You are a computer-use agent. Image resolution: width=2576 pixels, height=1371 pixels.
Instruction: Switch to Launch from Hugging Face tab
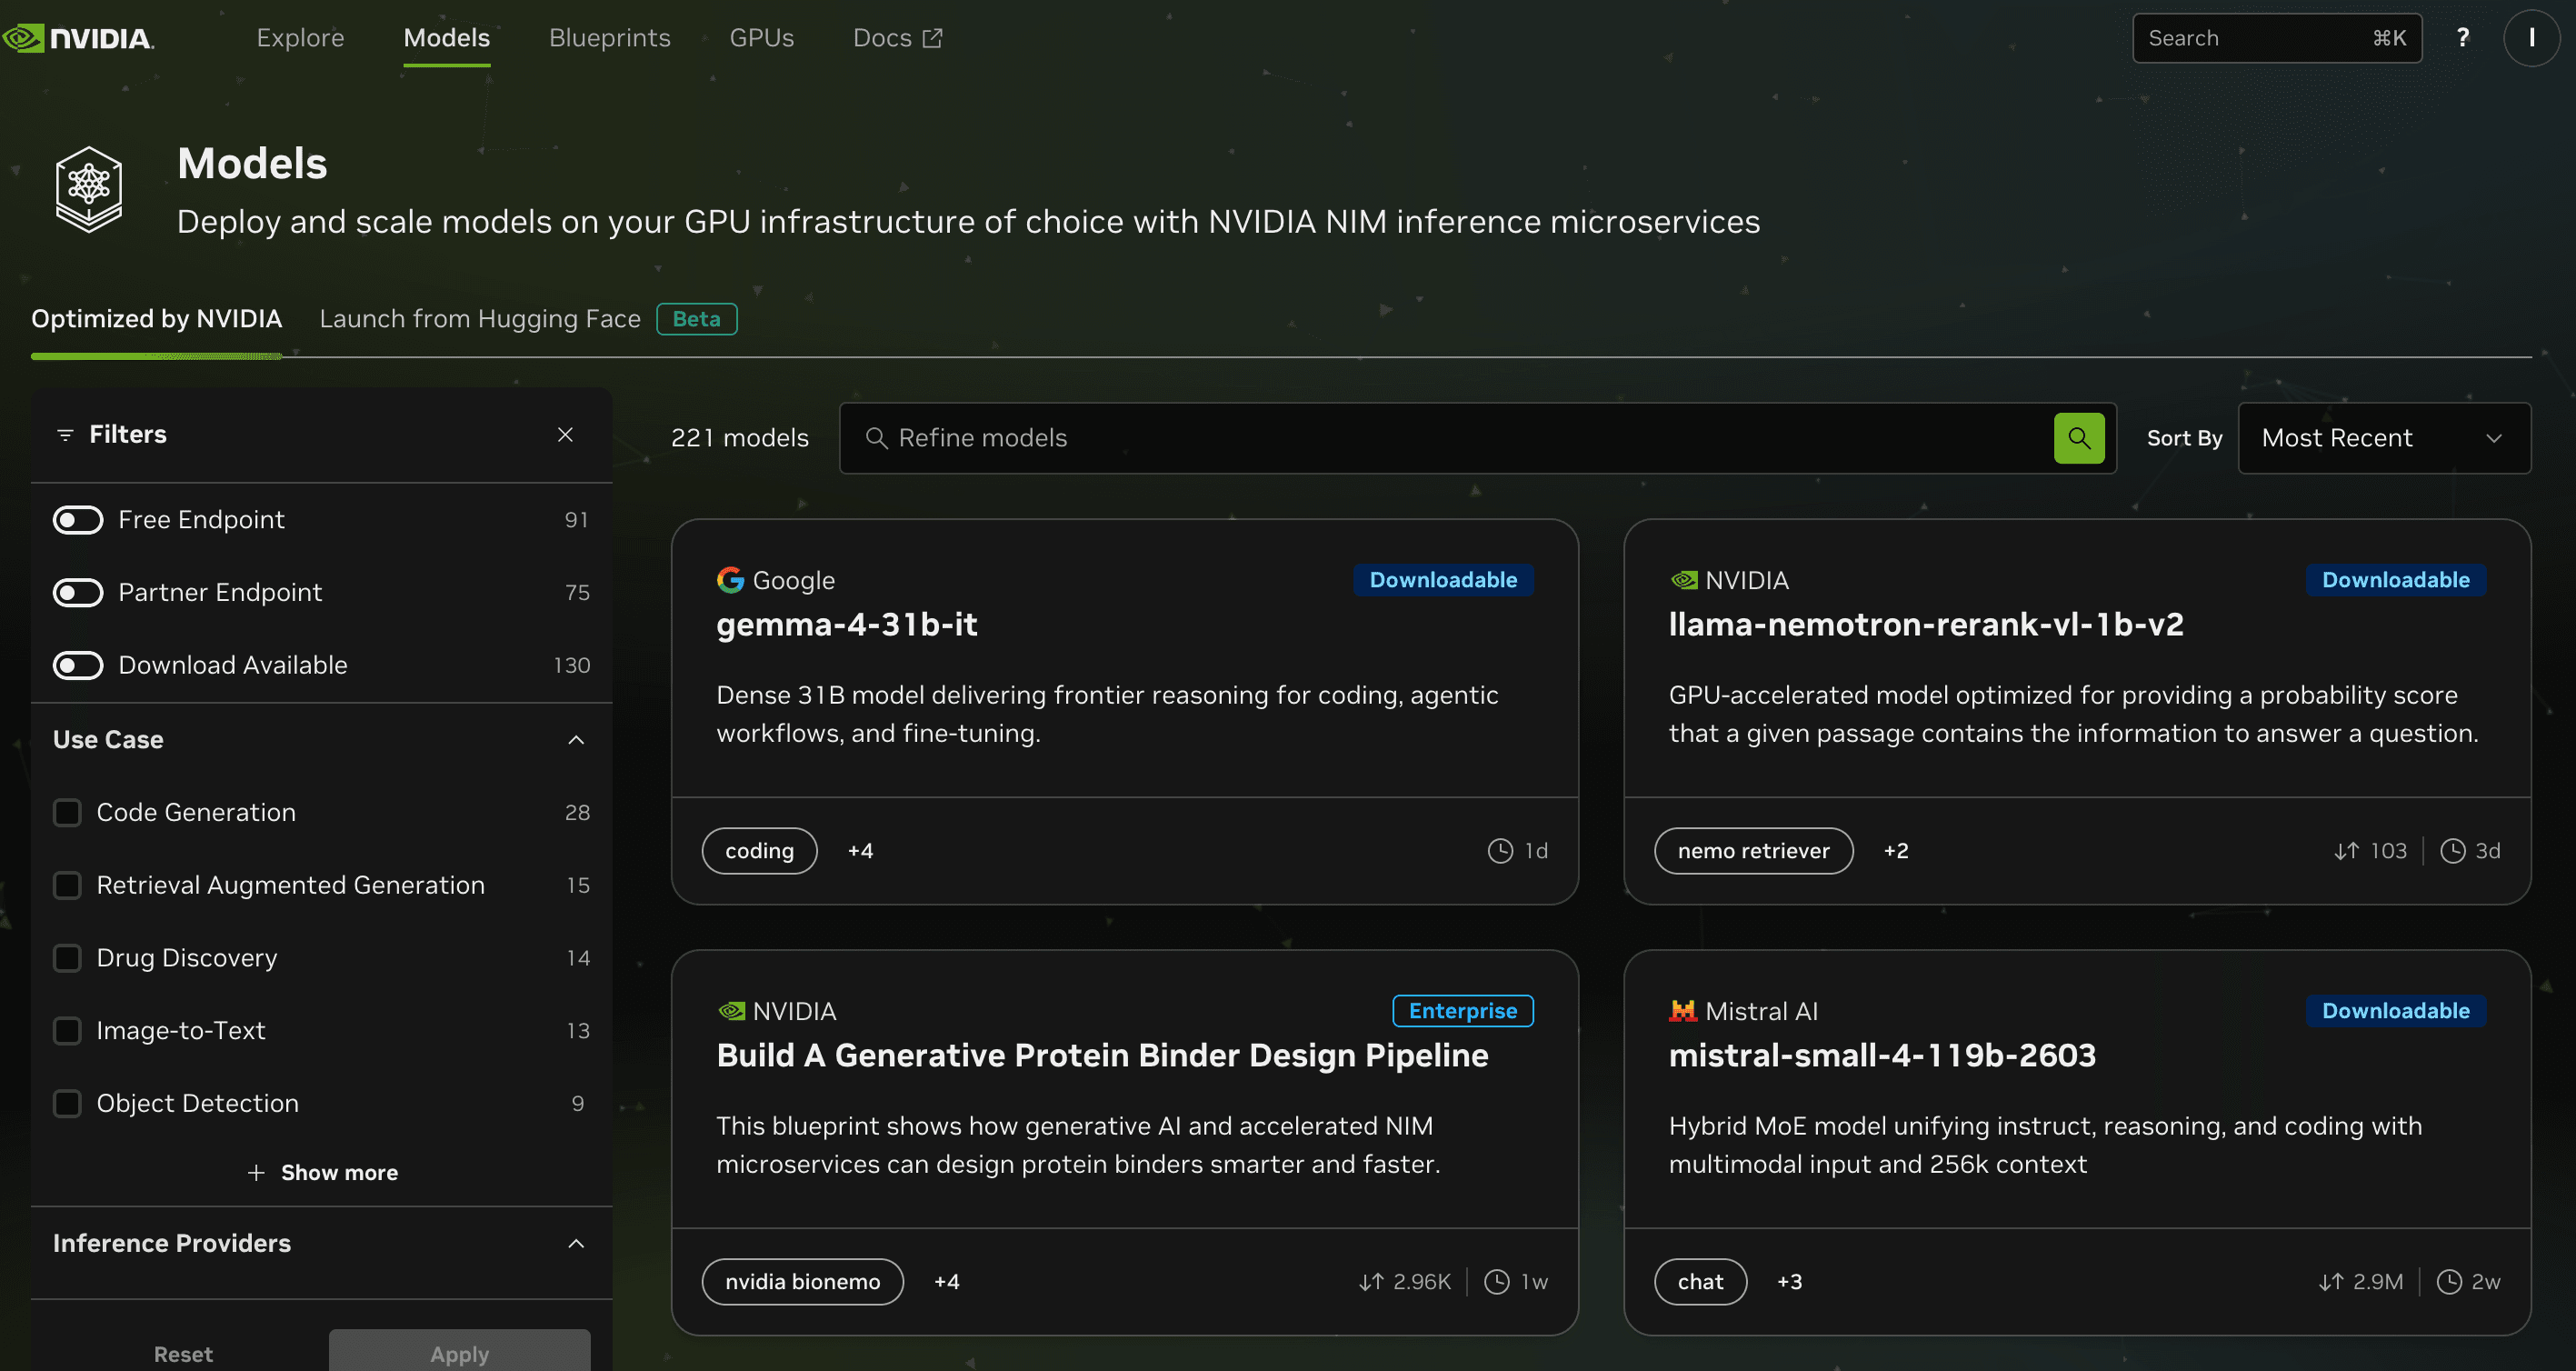tap(480, 319)
